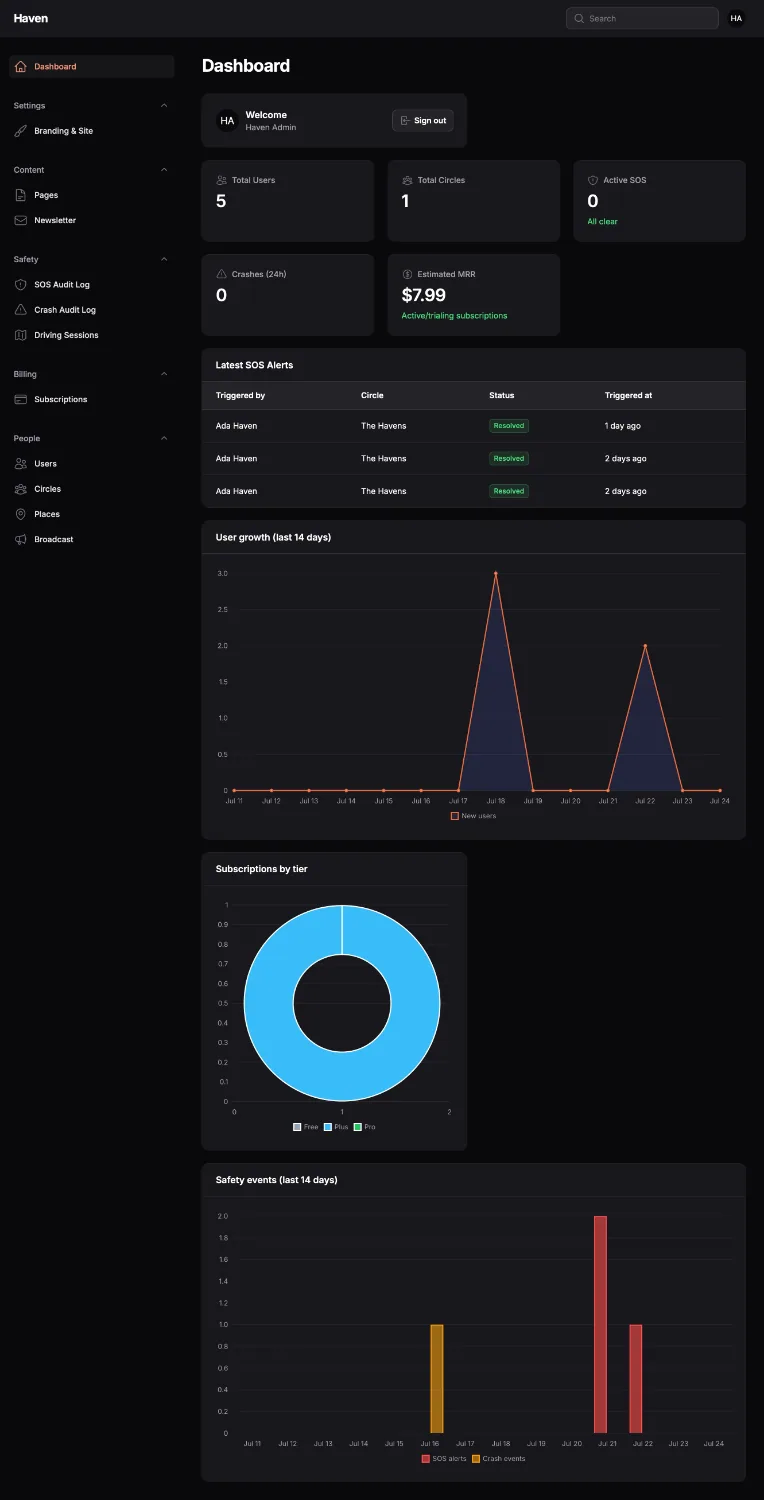Collapse the People sidebar section
The width and height of the screenshot is (764, 1500).
pos(164,439)
